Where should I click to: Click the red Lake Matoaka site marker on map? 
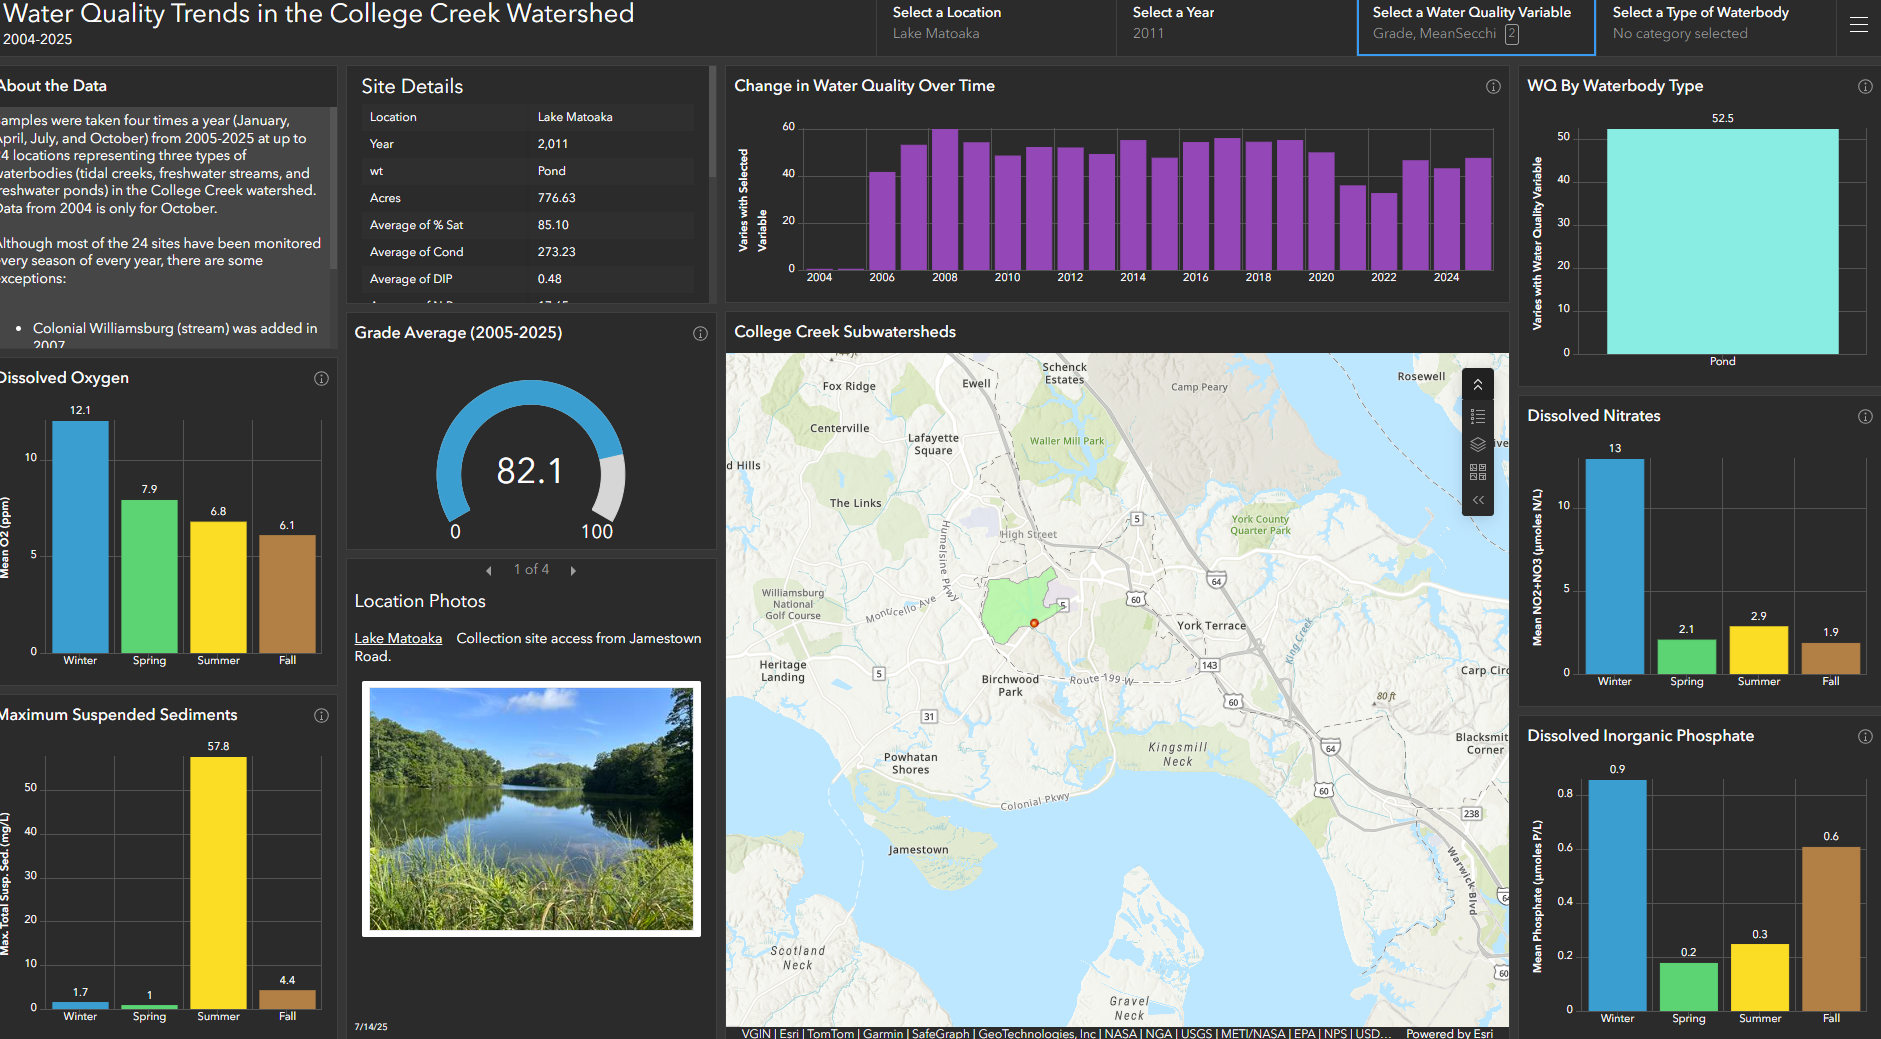(1034, 623)
